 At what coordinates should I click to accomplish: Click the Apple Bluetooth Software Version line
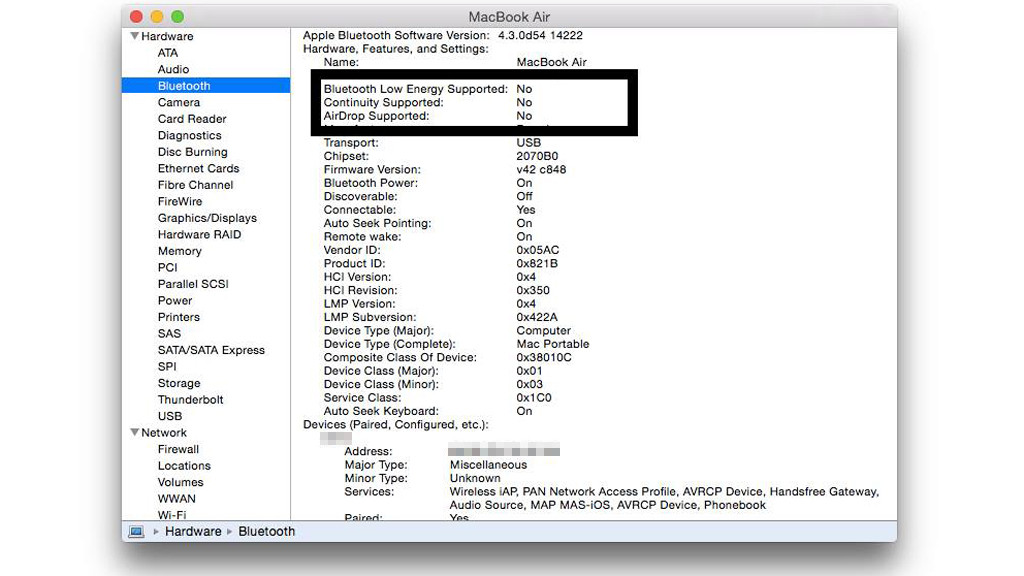[x=443, y=35]
